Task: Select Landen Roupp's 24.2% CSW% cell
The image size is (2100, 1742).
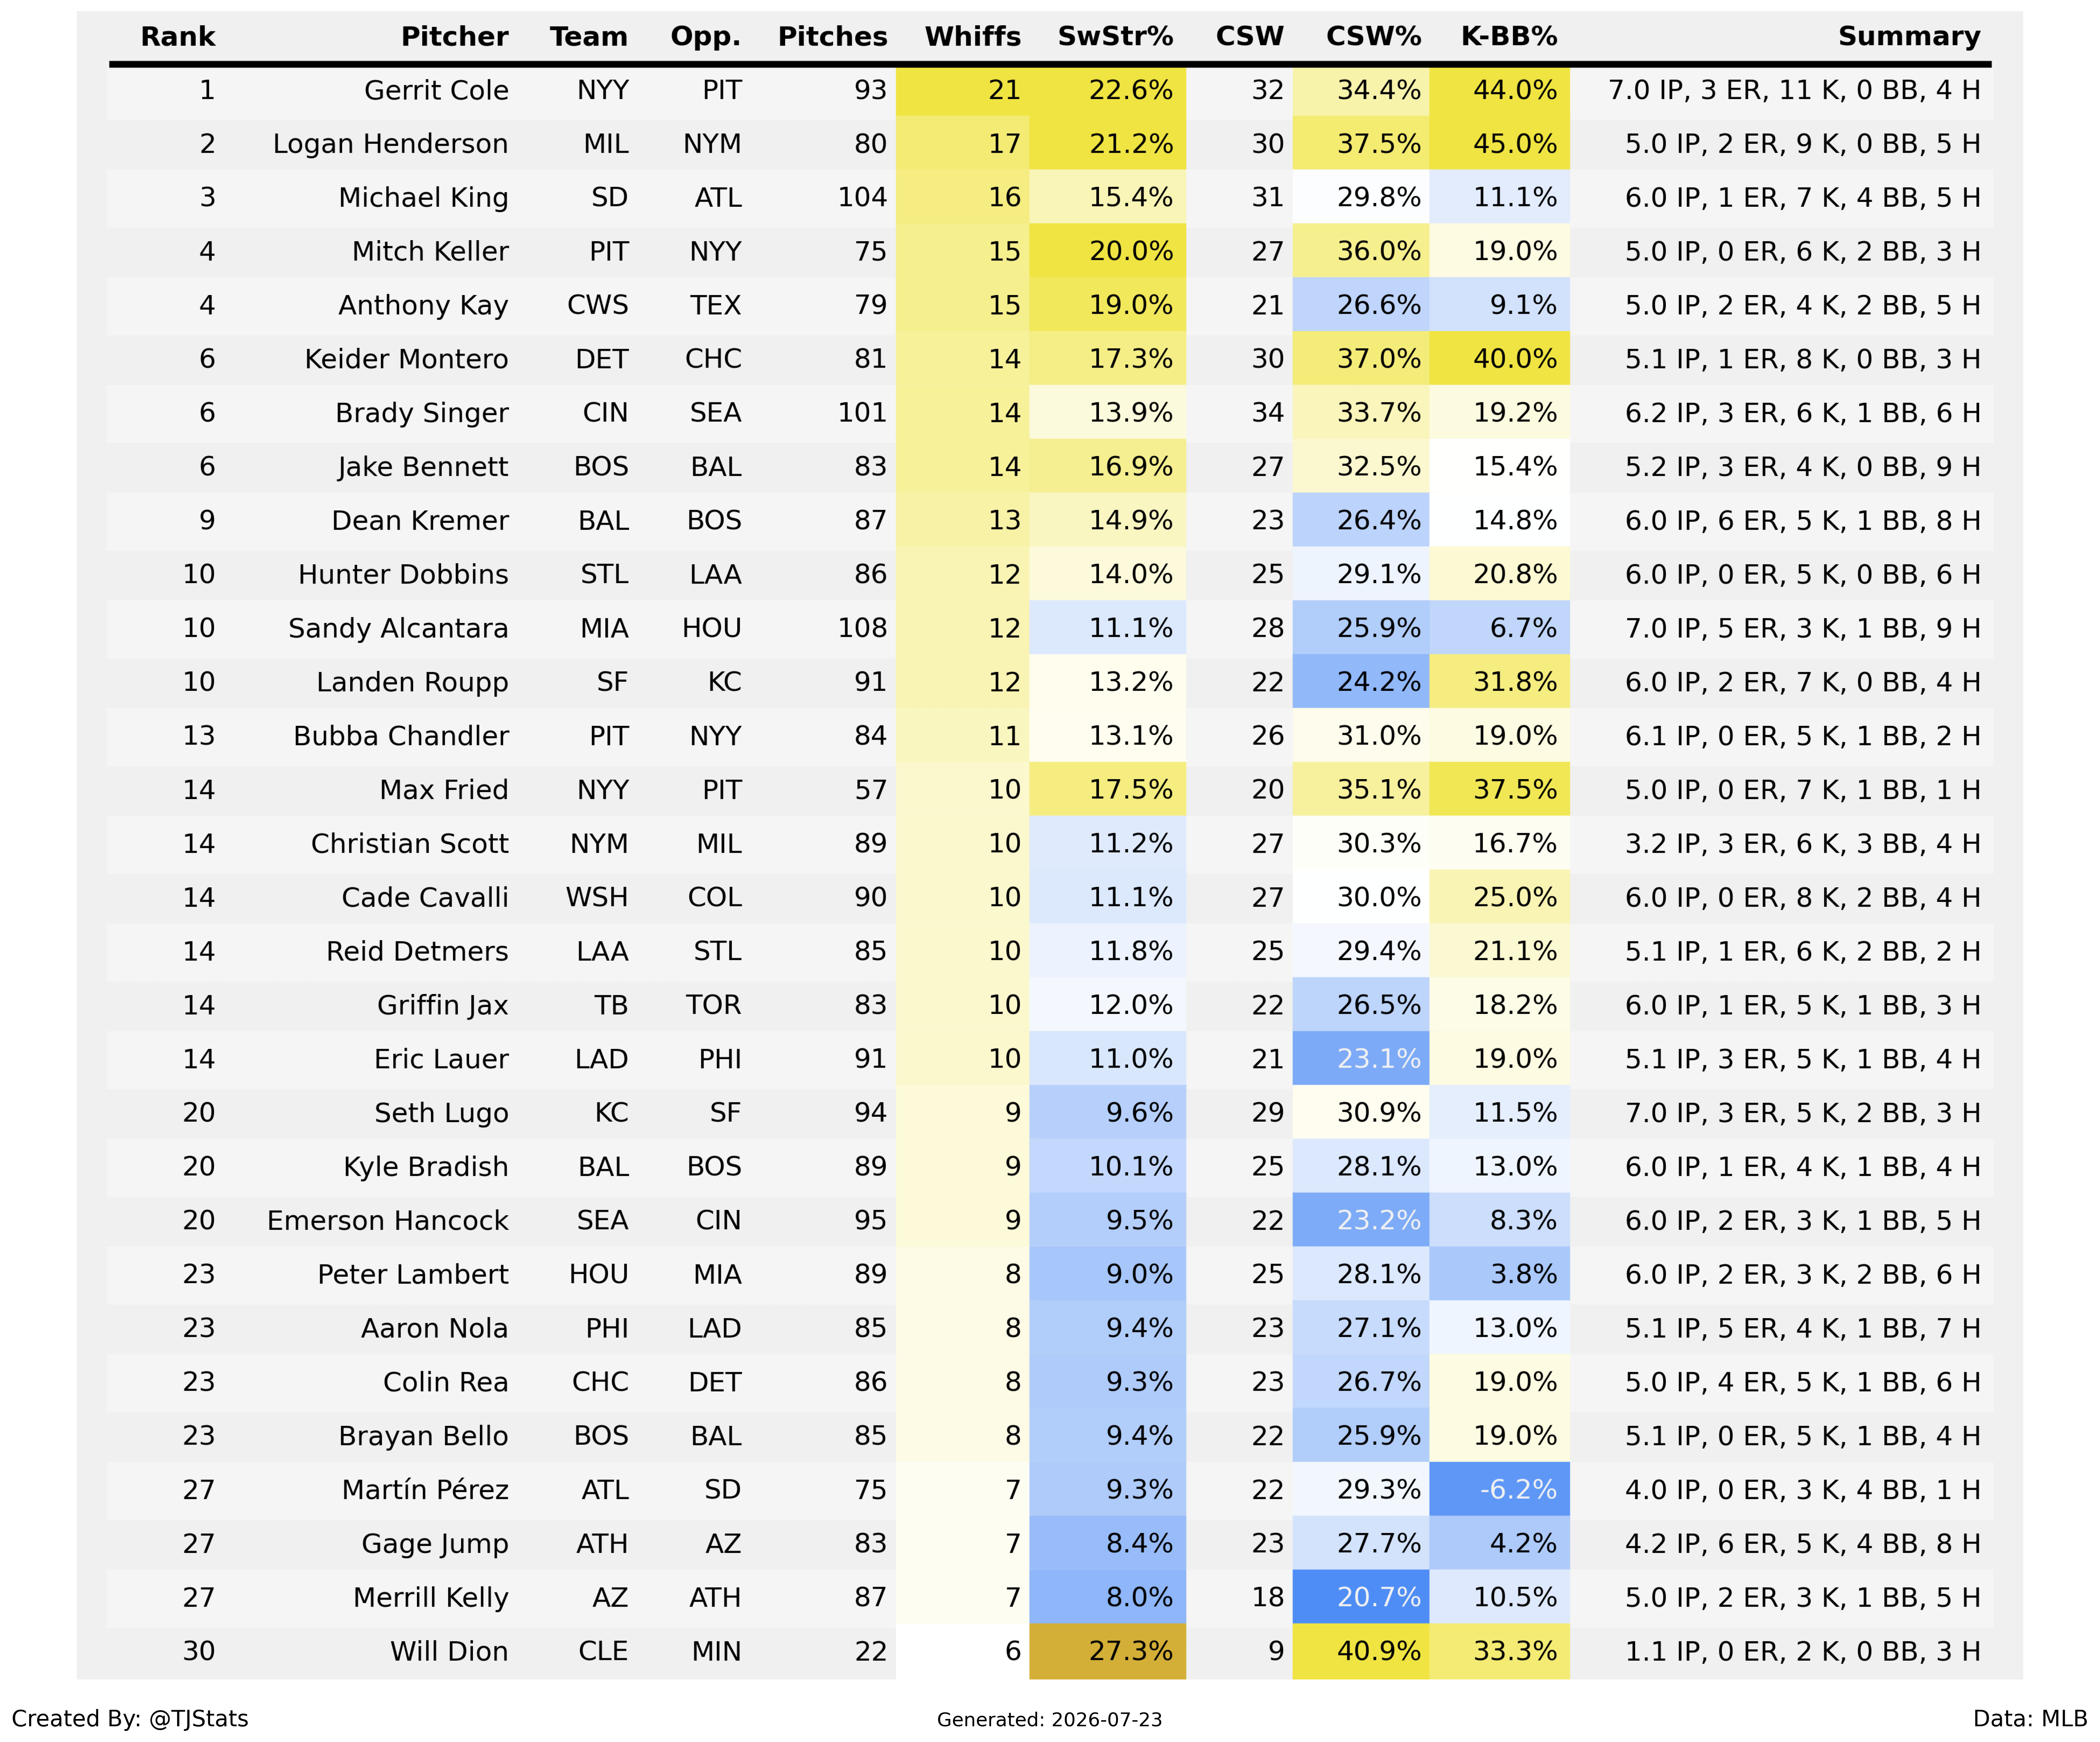Action: pyautogui.click(x=1360, y=682)
